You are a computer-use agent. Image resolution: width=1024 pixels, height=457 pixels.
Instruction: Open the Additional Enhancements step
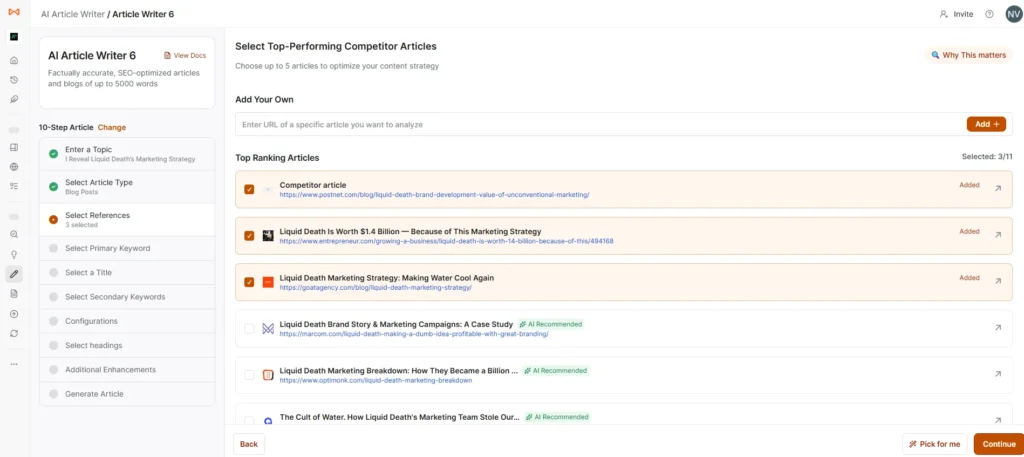click(x=127, y=370)
